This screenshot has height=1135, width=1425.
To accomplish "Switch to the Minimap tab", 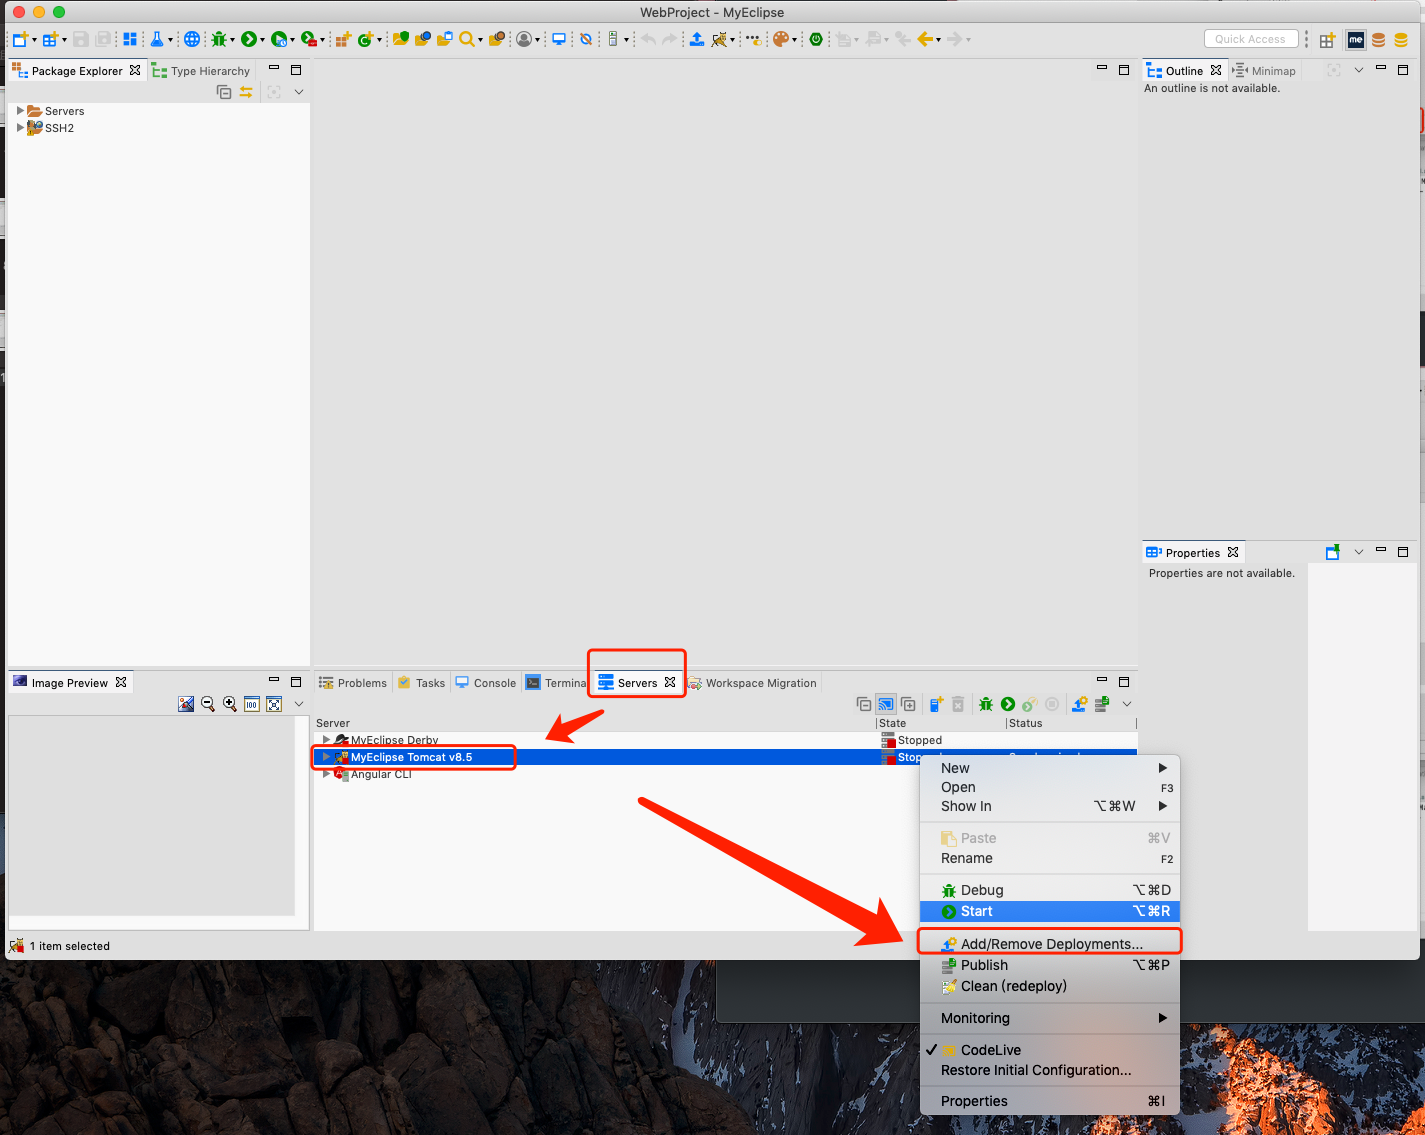I will coord(1264,71).
